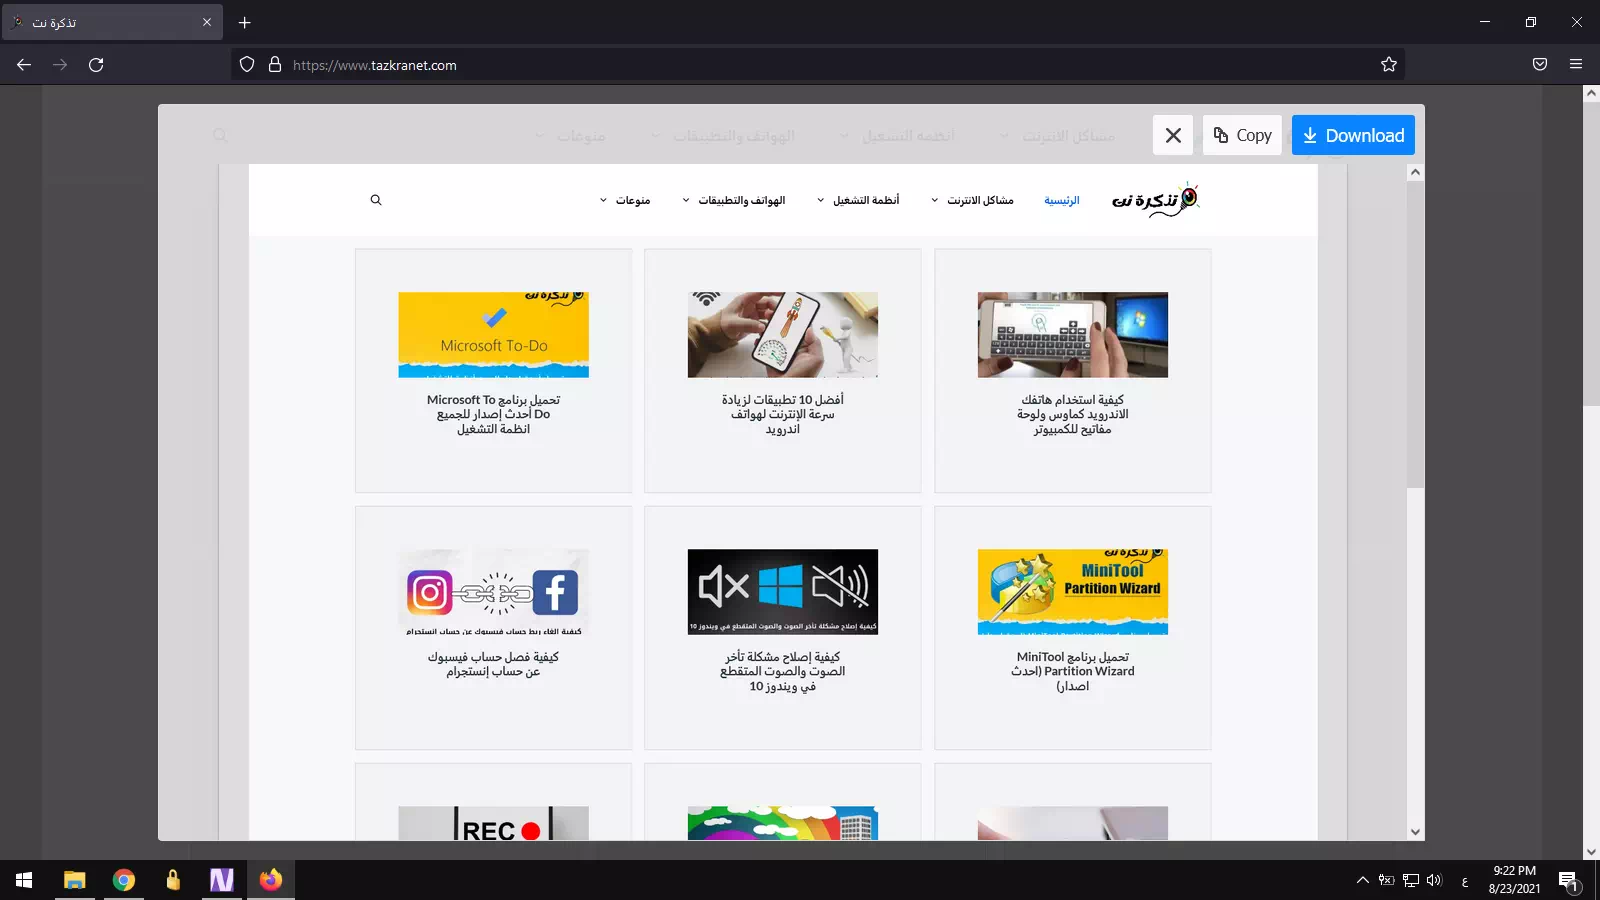Open a new browser tab
This screenshot has width=1600, height=900.
245,22
